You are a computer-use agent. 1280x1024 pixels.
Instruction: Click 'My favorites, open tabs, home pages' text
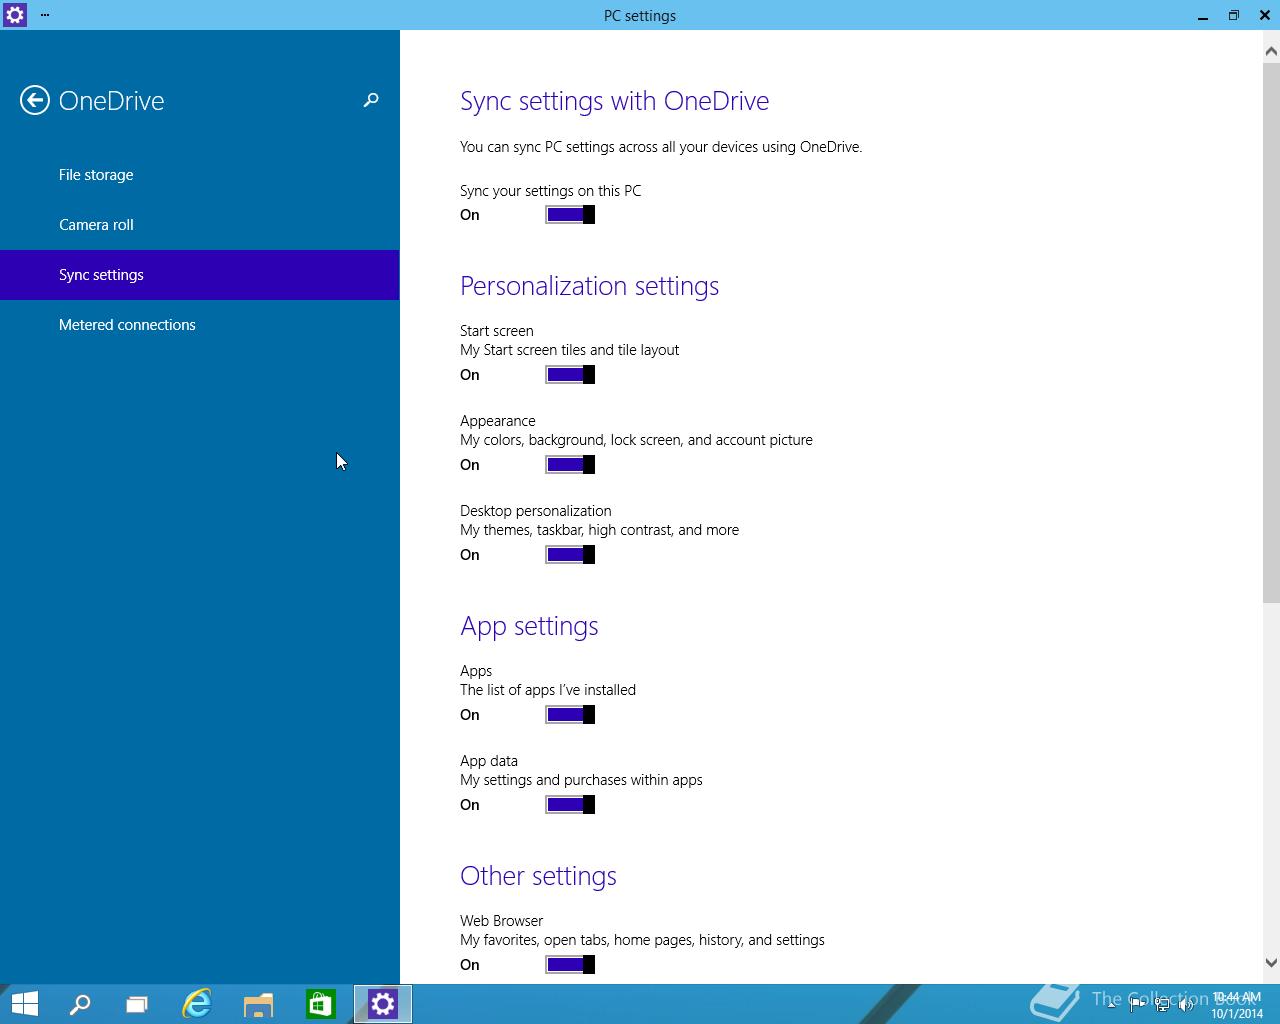point(642,940)
